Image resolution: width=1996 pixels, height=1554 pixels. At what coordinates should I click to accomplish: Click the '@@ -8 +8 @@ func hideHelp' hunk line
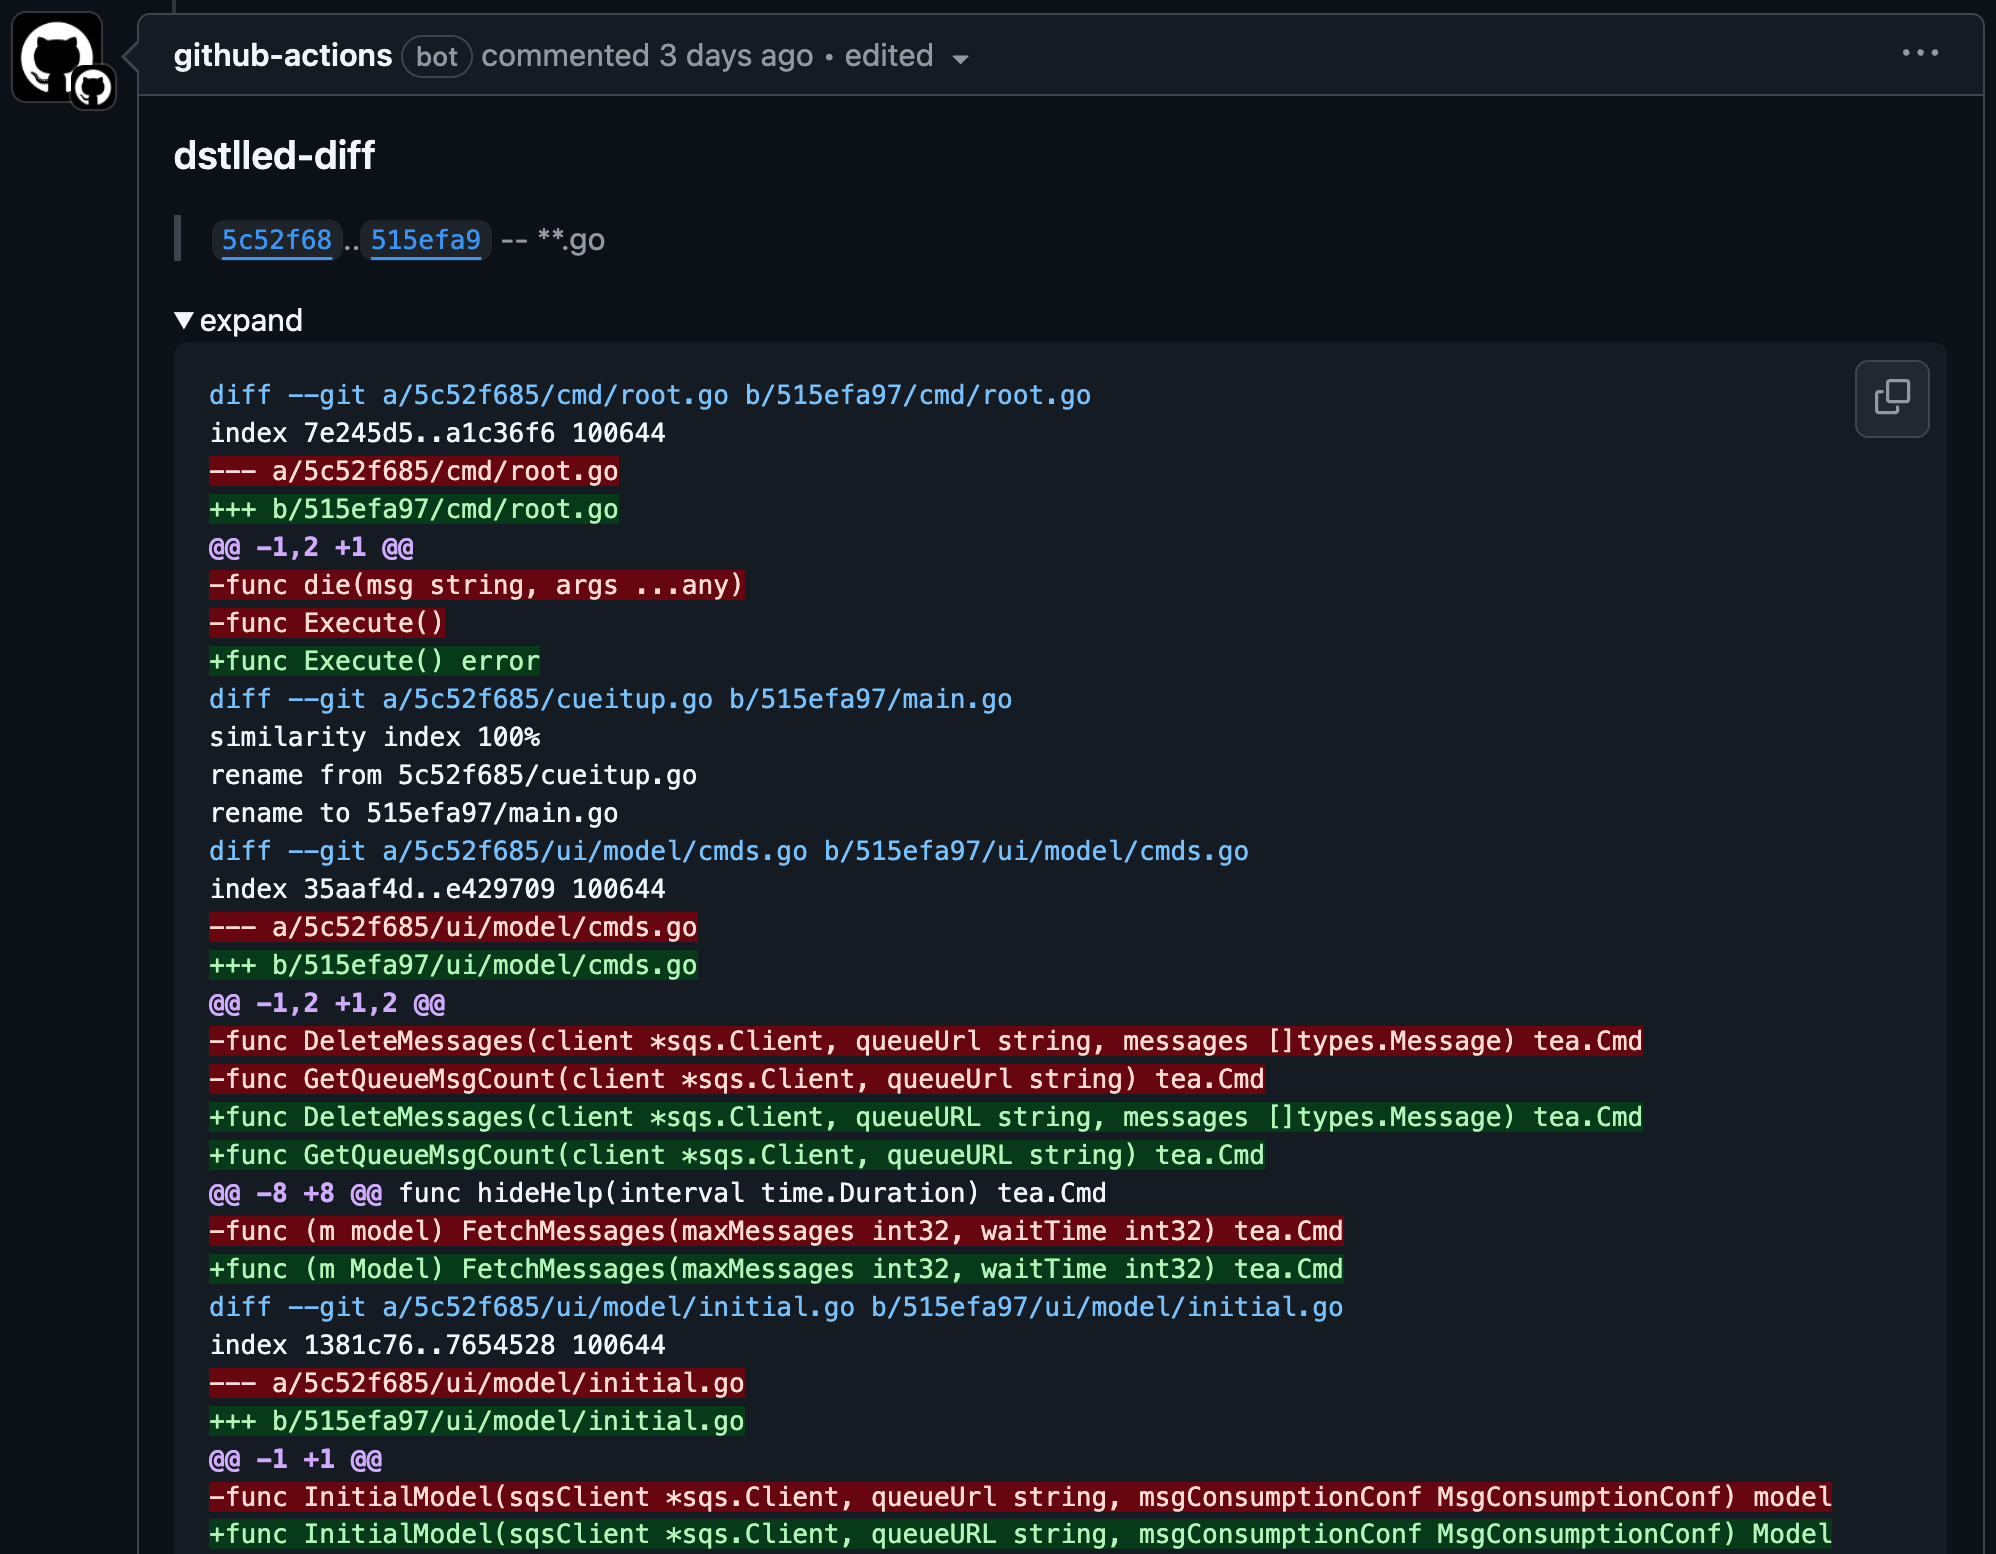click(658, 1193)
